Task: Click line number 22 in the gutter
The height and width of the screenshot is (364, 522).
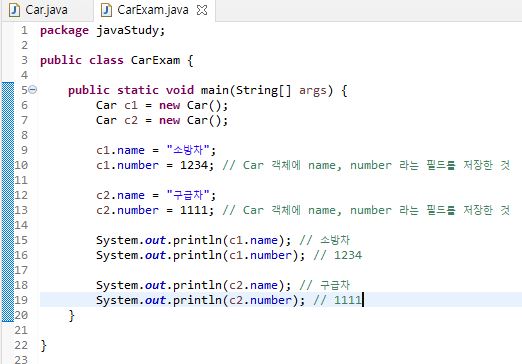Action: click(21, 345)
